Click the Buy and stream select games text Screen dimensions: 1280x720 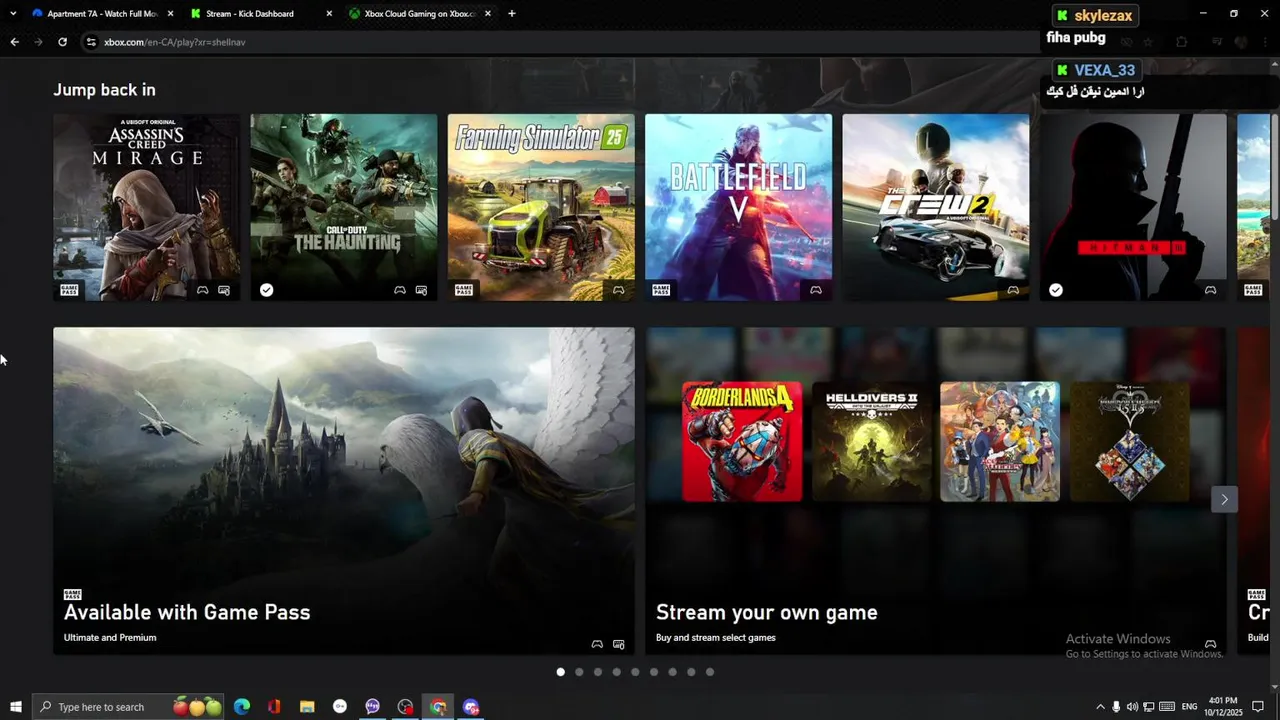(x=716, y=637)
